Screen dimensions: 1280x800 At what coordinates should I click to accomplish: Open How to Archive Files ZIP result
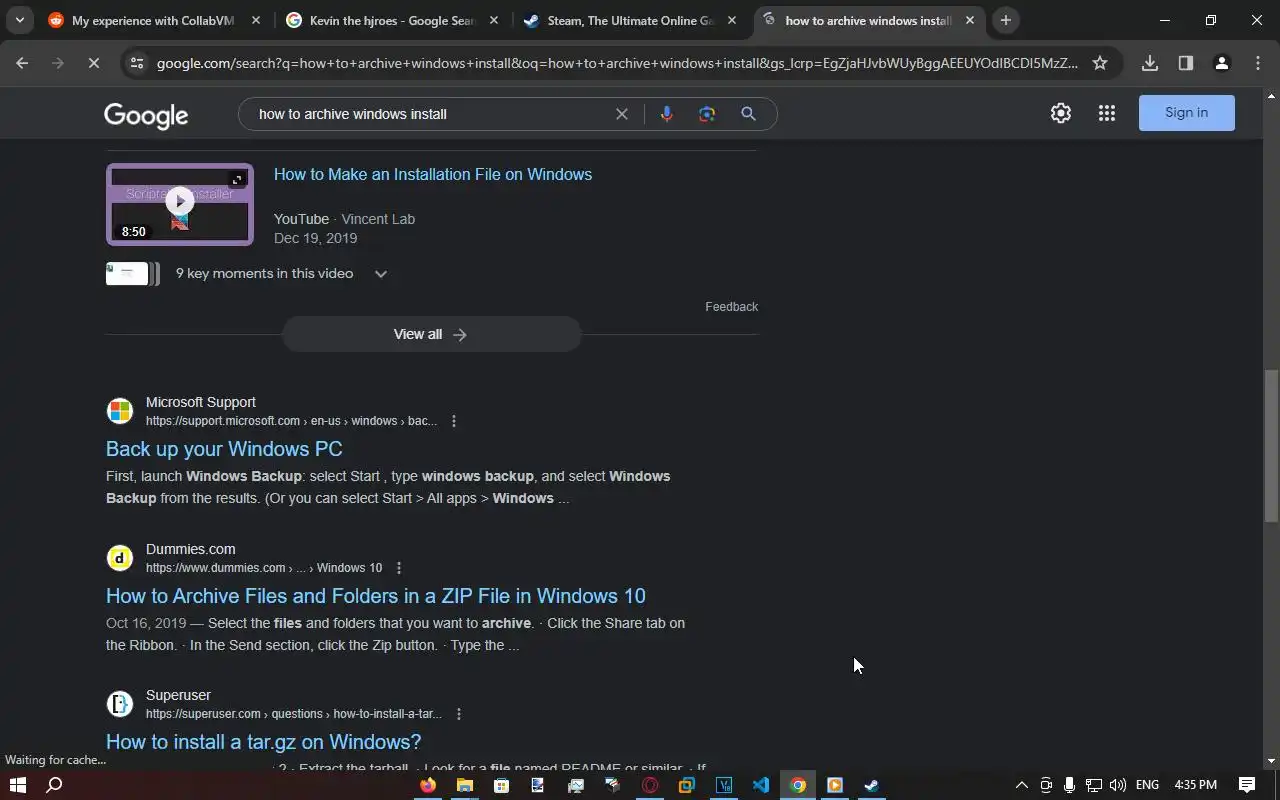pyautogui.click(x=376, y=596)
